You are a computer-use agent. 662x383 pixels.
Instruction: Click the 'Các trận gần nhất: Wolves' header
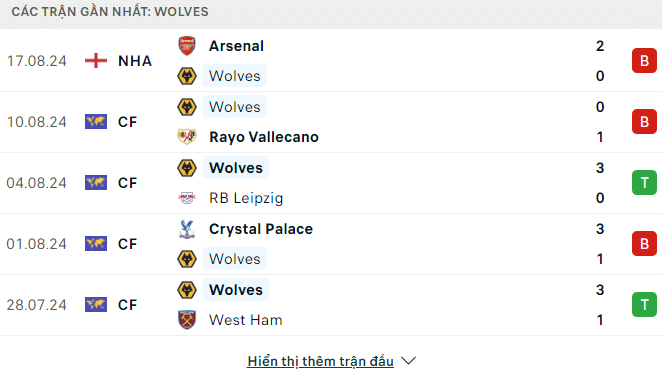[x=110, y=11]
